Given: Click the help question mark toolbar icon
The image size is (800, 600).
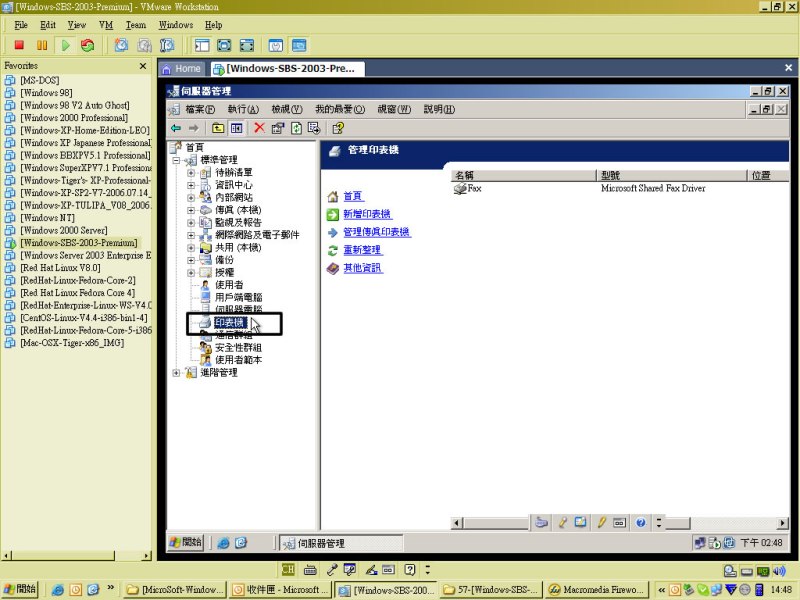Looking at the screenshot, I should click(338, 128).
